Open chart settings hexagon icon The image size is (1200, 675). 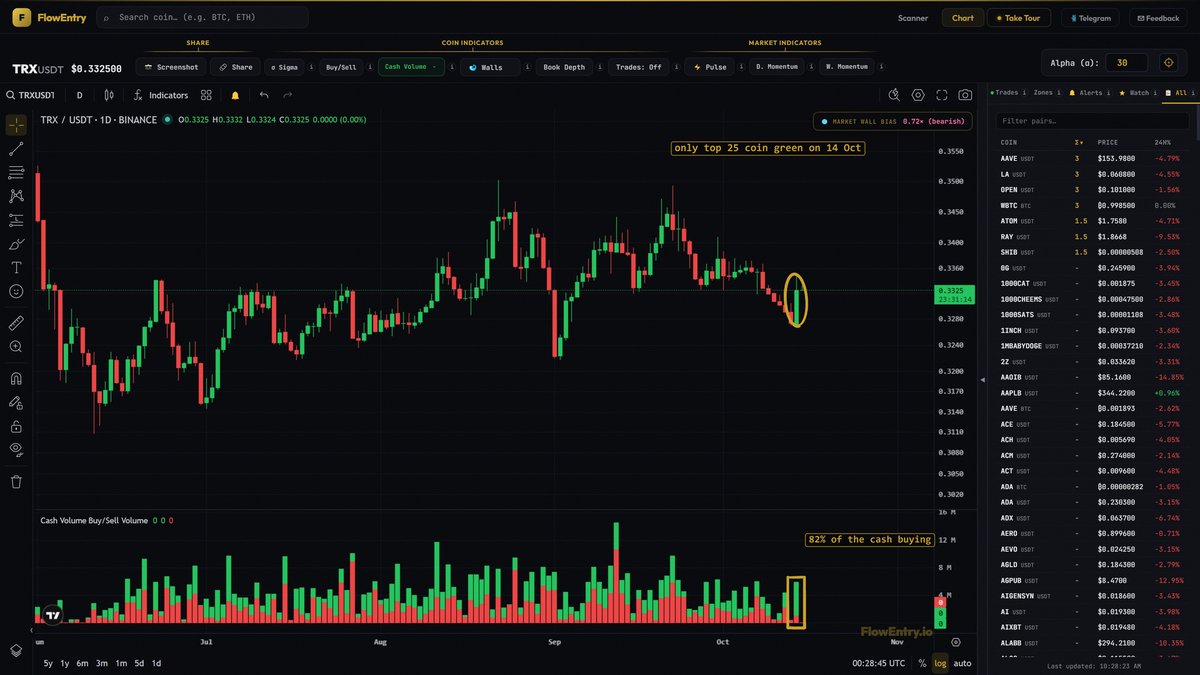click(x=918, y=95)
